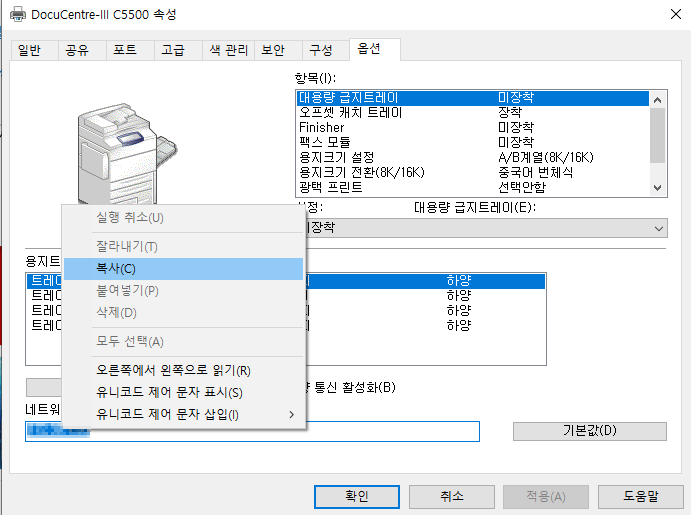Select the 대용량 급지트레이 list row
The height and width of the screenshot is (515, 691).
[473, 98]
